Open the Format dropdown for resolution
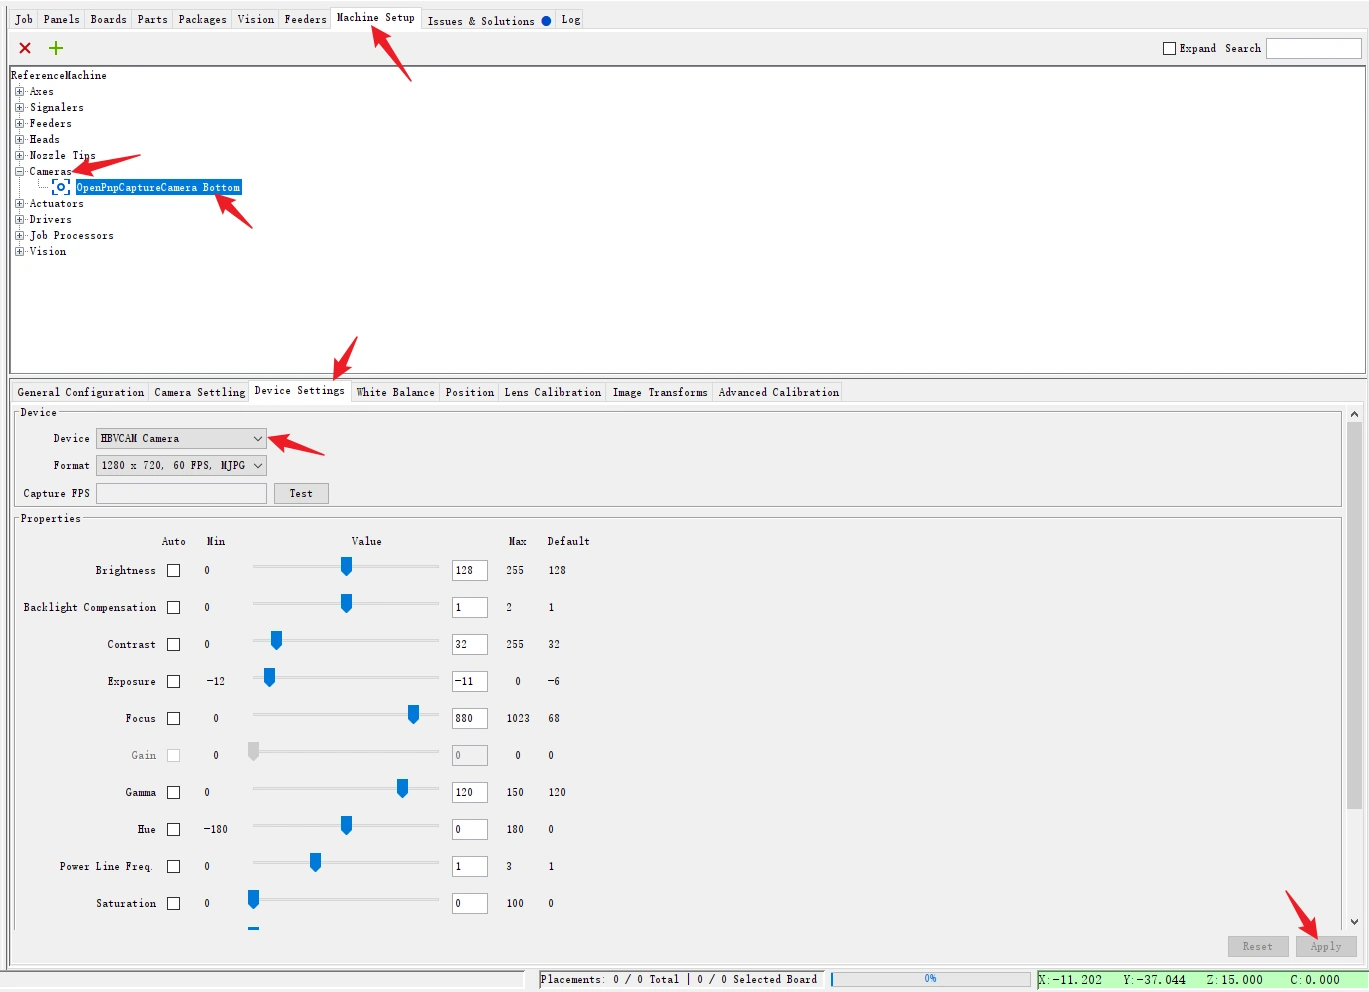 pyautogui.click(x=181, y=465)
